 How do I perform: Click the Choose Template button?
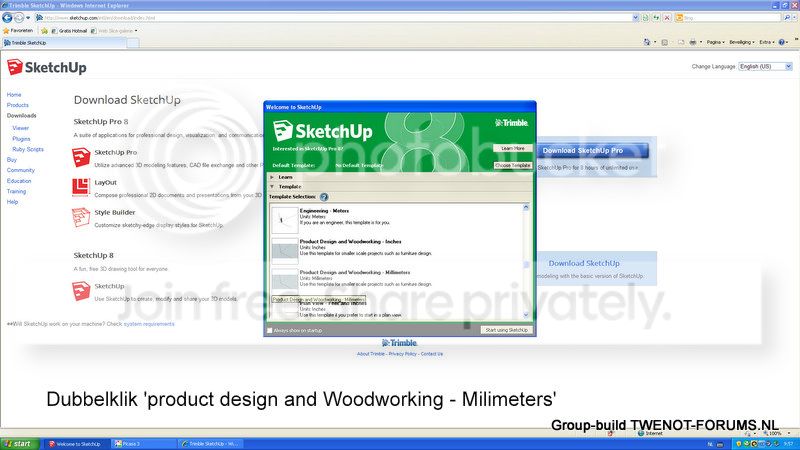(x=513, y=165)
